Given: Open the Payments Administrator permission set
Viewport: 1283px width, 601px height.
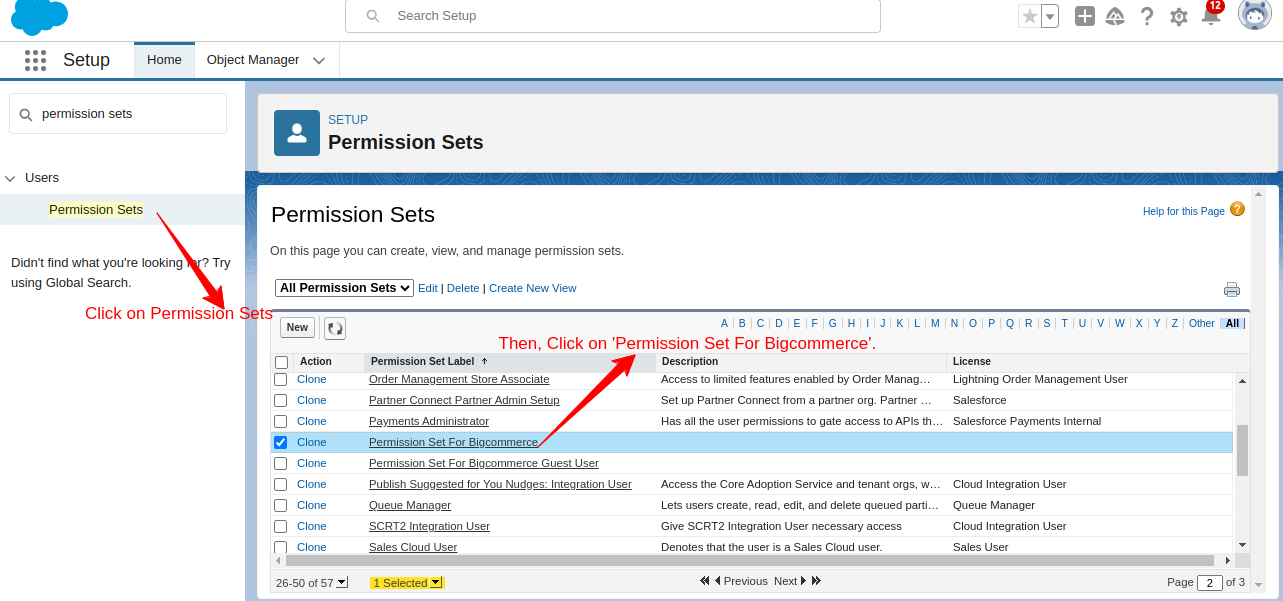Looking at the screenshot, I should [429, 421].
